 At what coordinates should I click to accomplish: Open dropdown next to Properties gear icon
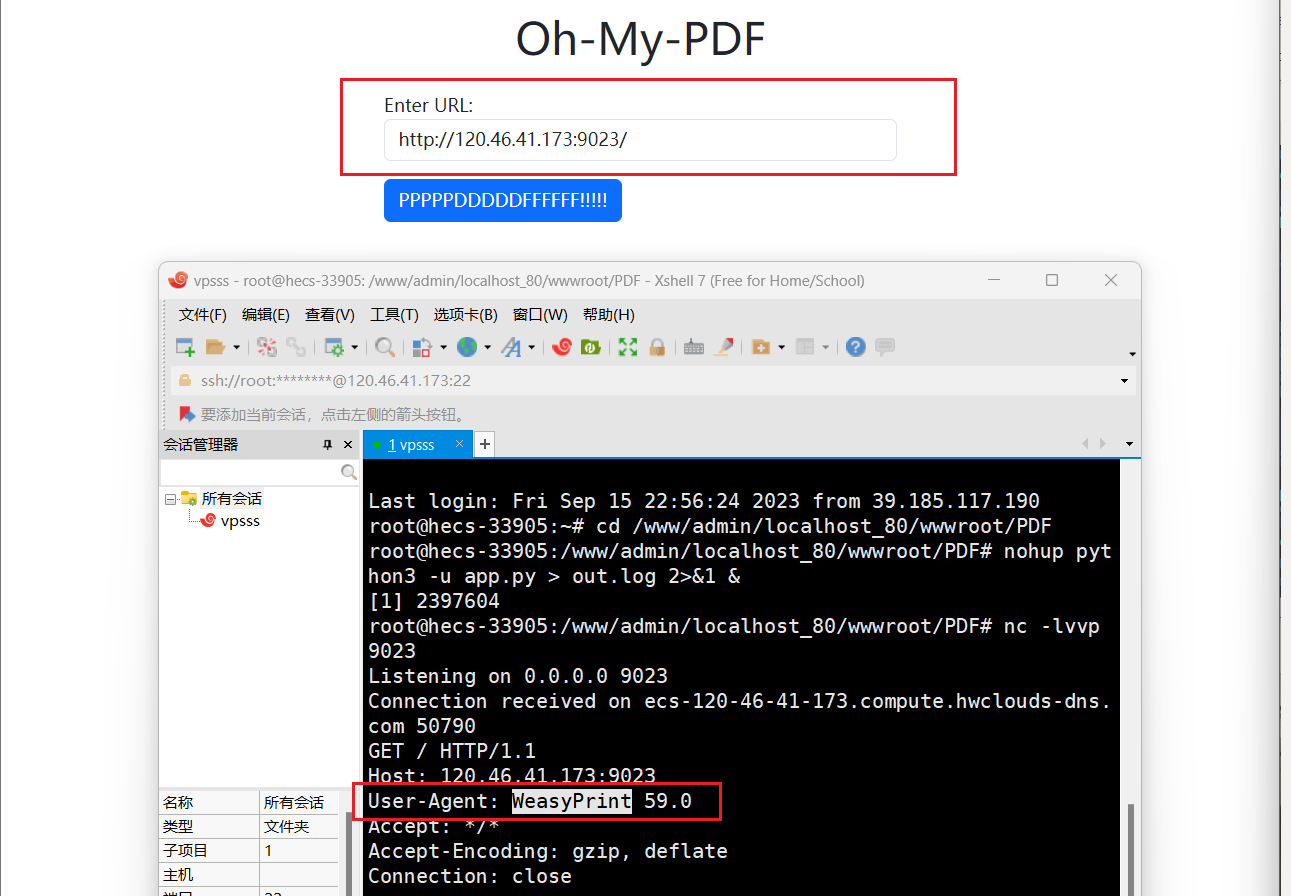click(x=355, y=348)
